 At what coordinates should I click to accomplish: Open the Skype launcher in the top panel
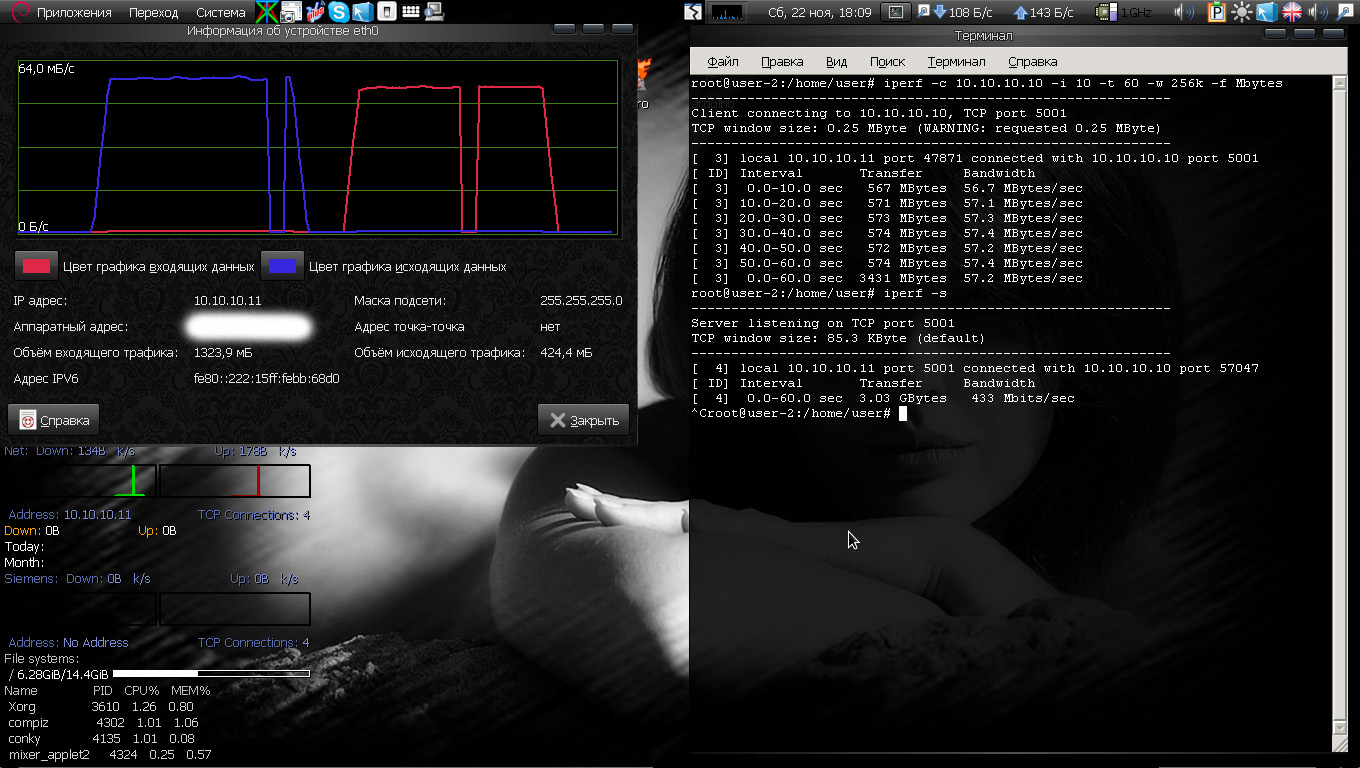pyautogui.click(x=339, y=12)
